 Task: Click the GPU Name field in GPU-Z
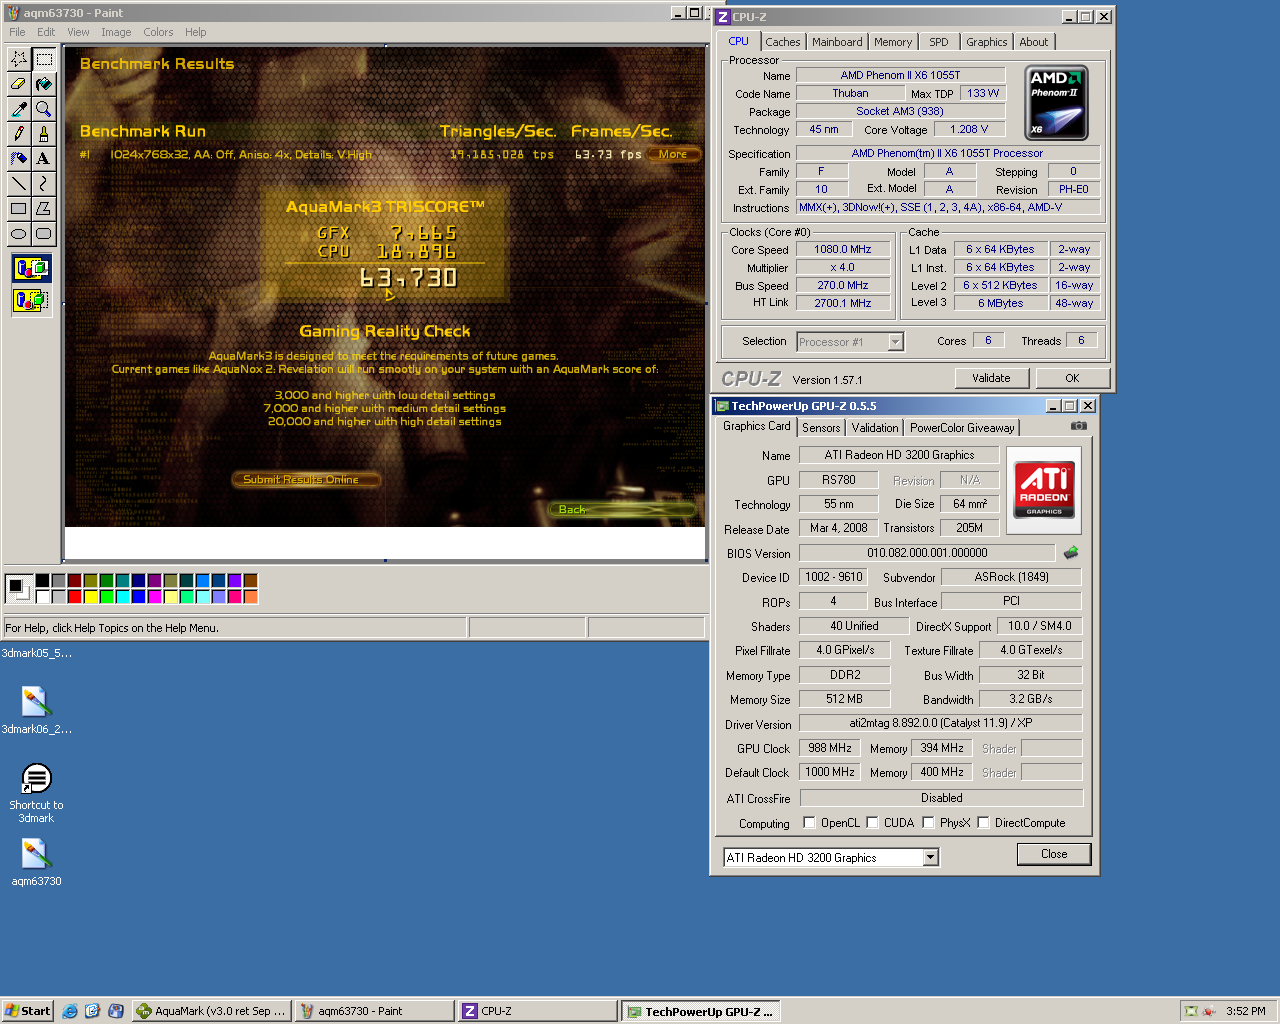(x=899, y=455)
